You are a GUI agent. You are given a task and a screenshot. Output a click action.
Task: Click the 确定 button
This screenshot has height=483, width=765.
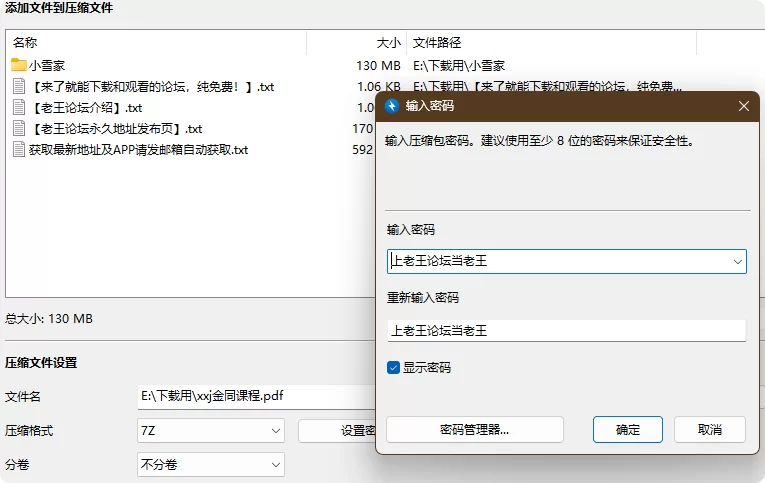[627, 430]
